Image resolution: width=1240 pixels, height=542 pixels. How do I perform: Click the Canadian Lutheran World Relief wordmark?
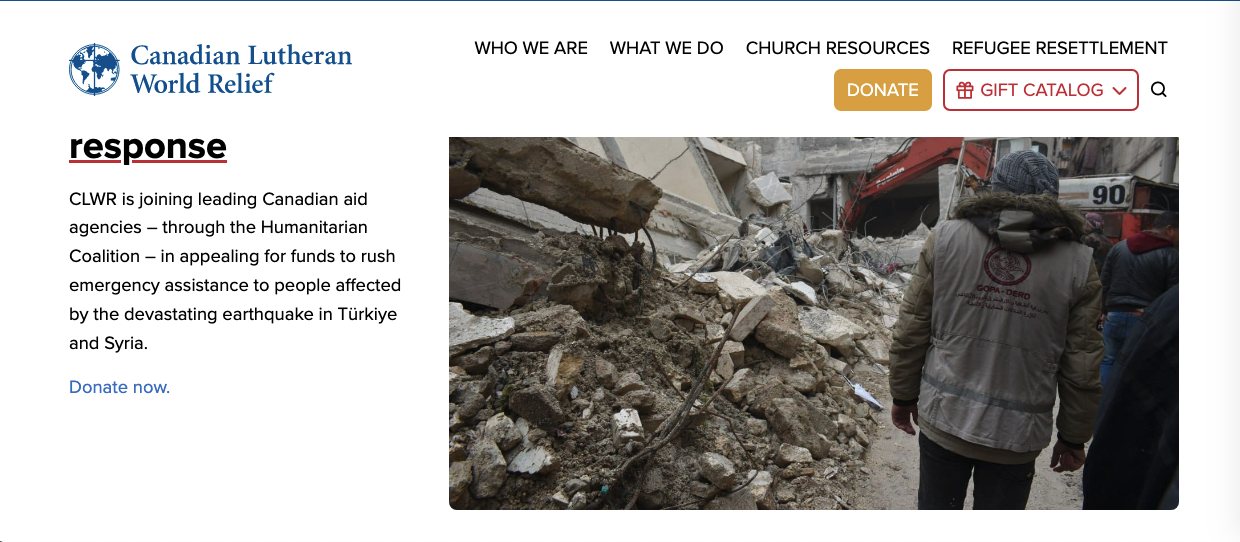pos(241,69)
